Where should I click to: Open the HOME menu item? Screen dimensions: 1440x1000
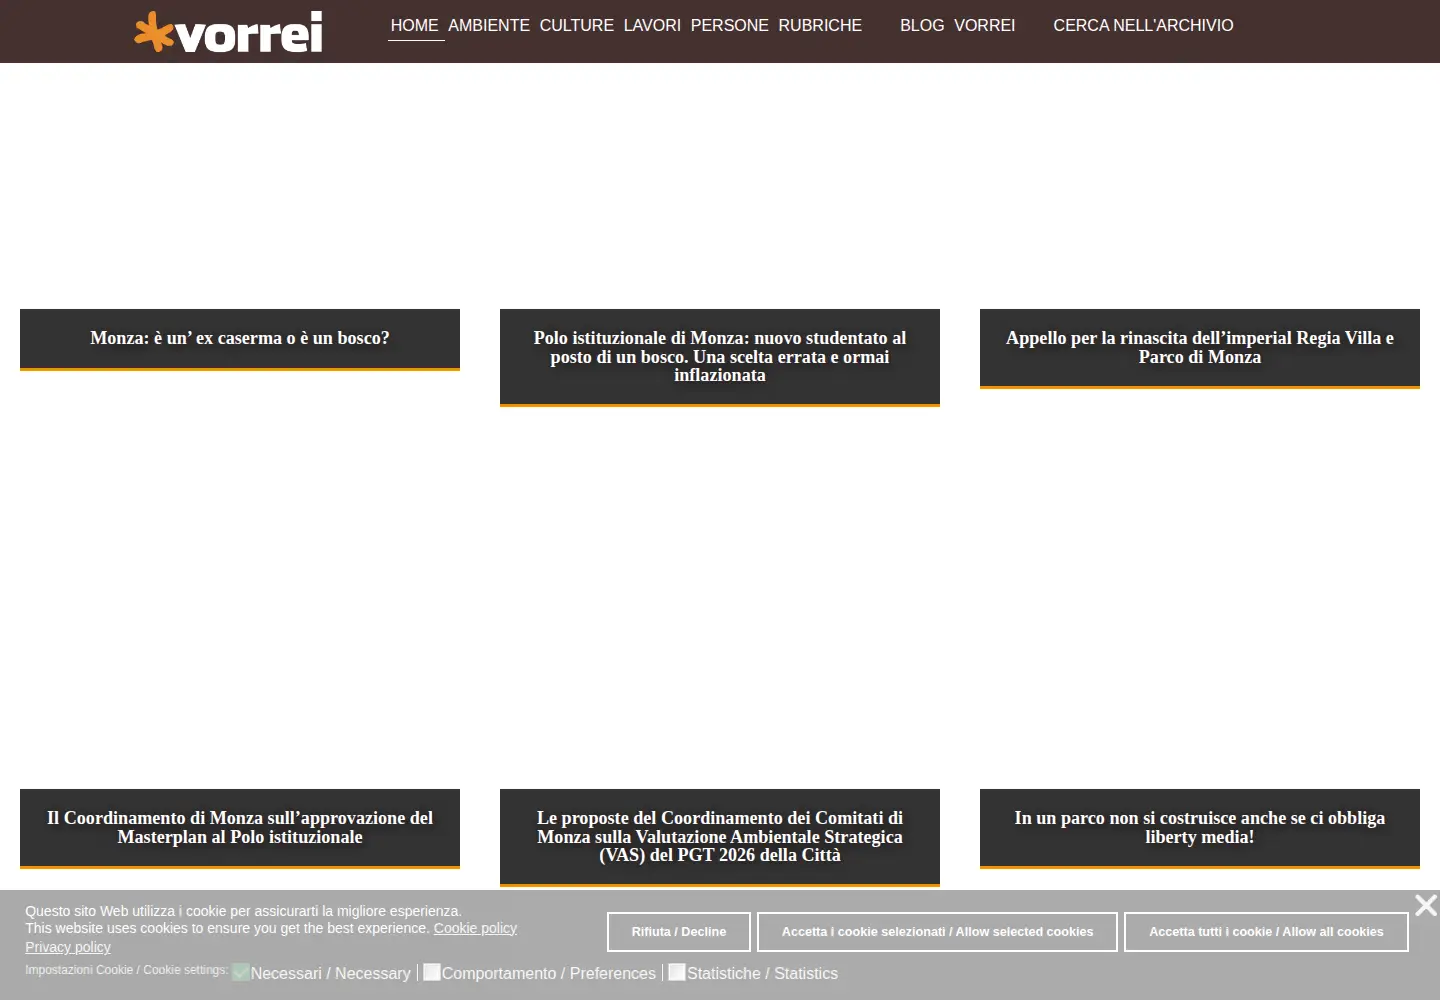[415, 26]
